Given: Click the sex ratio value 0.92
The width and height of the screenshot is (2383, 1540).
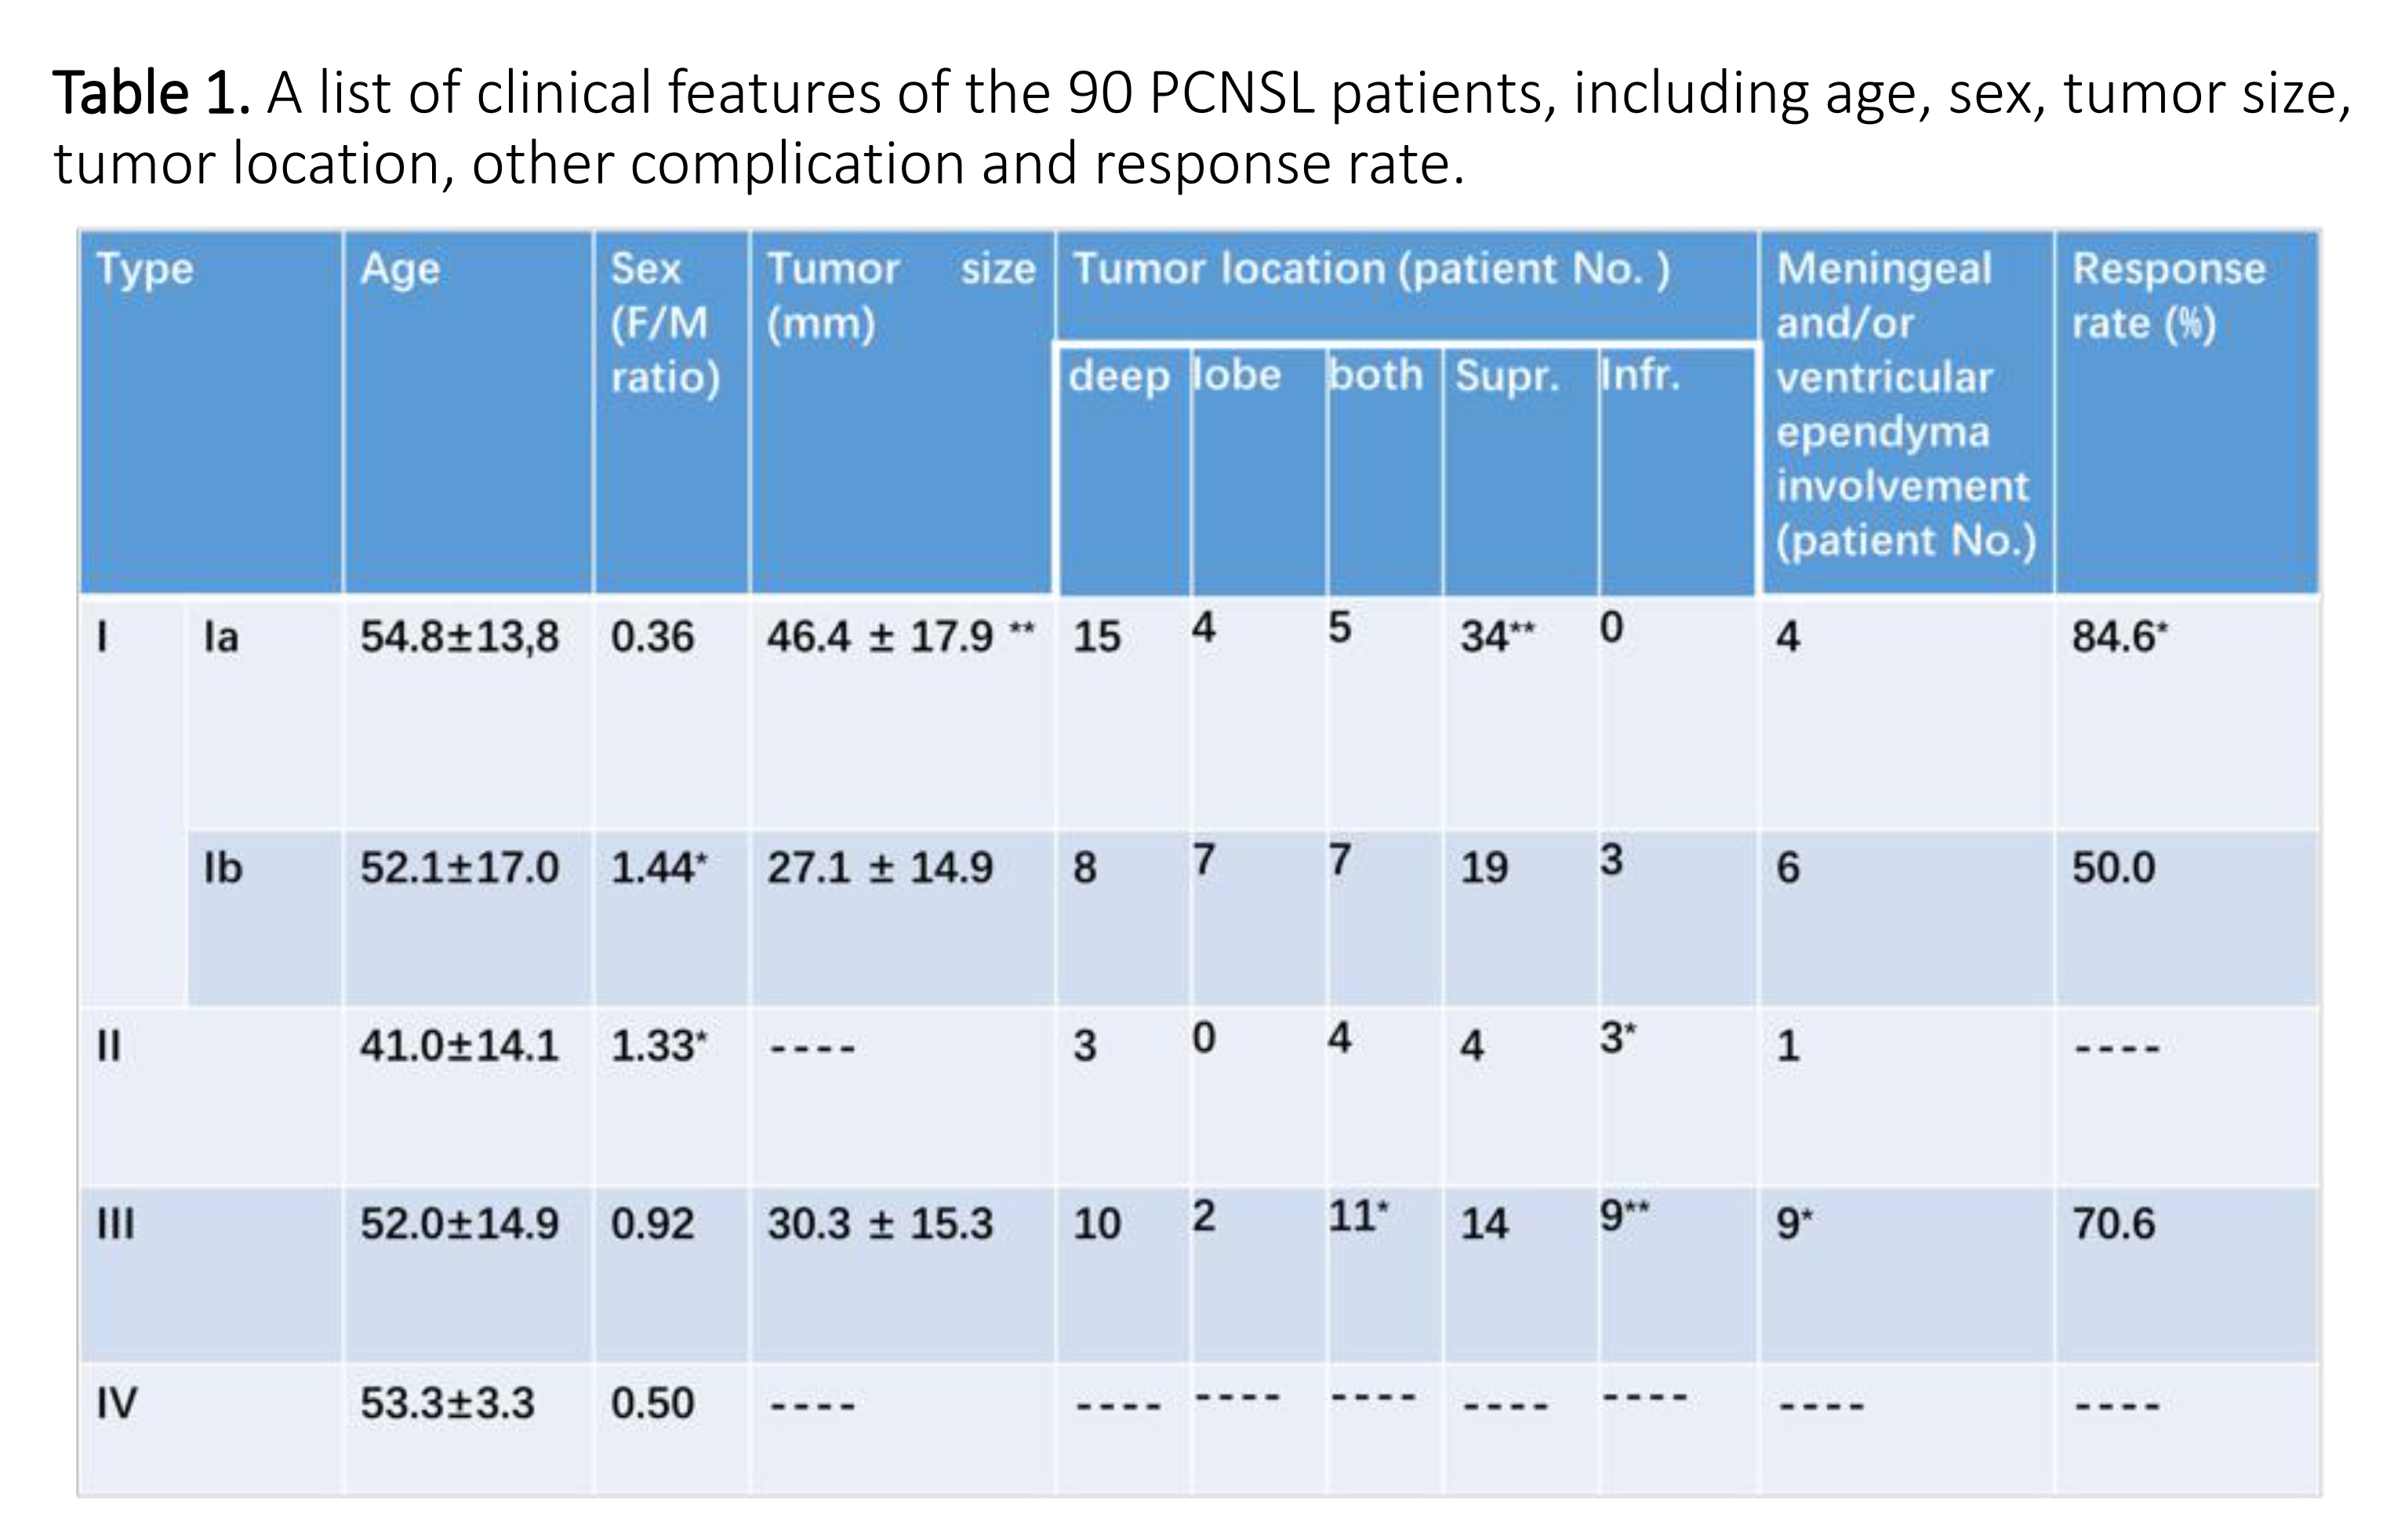Looking at the screenshot, I should pyautogui.click(x=652, y=1224).
